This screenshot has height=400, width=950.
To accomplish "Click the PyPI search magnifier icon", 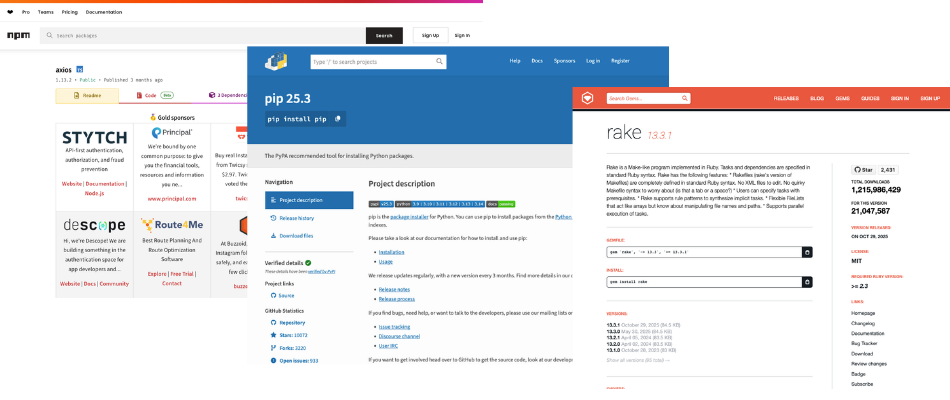I will click(439, 61).
